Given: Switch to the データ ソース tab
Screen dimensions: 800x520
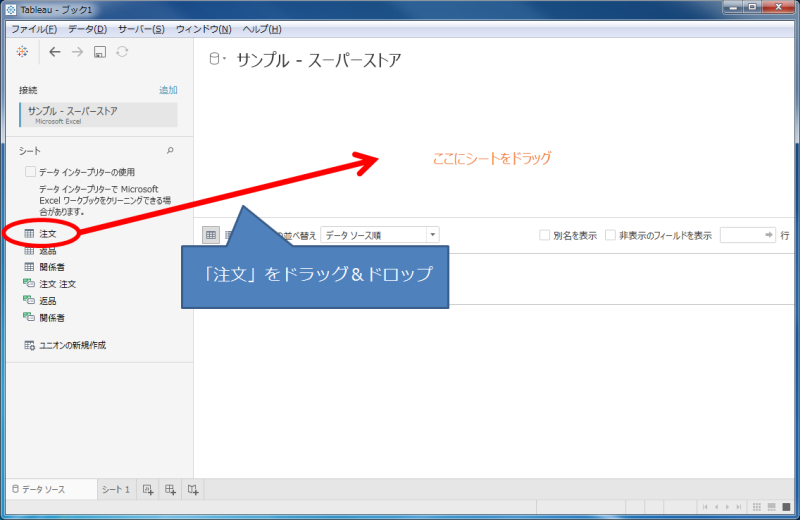Looking at the screenshot, I should pos(52,489).
